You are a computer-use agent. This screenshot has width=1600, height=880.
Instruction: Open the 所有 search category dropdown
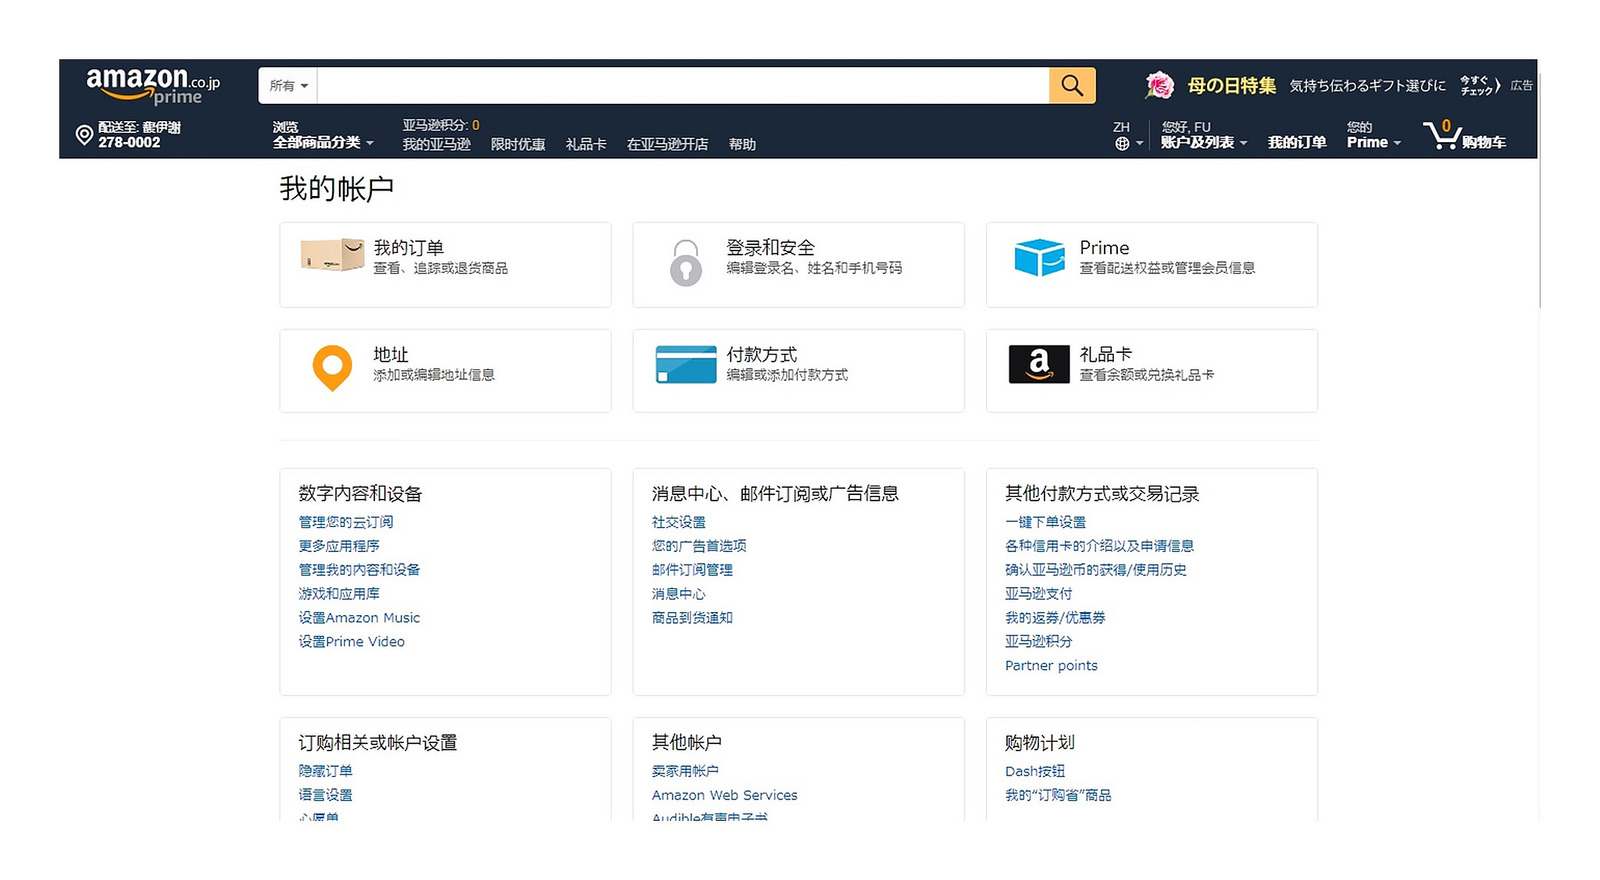pyautogui.click(x=288, y=86)
